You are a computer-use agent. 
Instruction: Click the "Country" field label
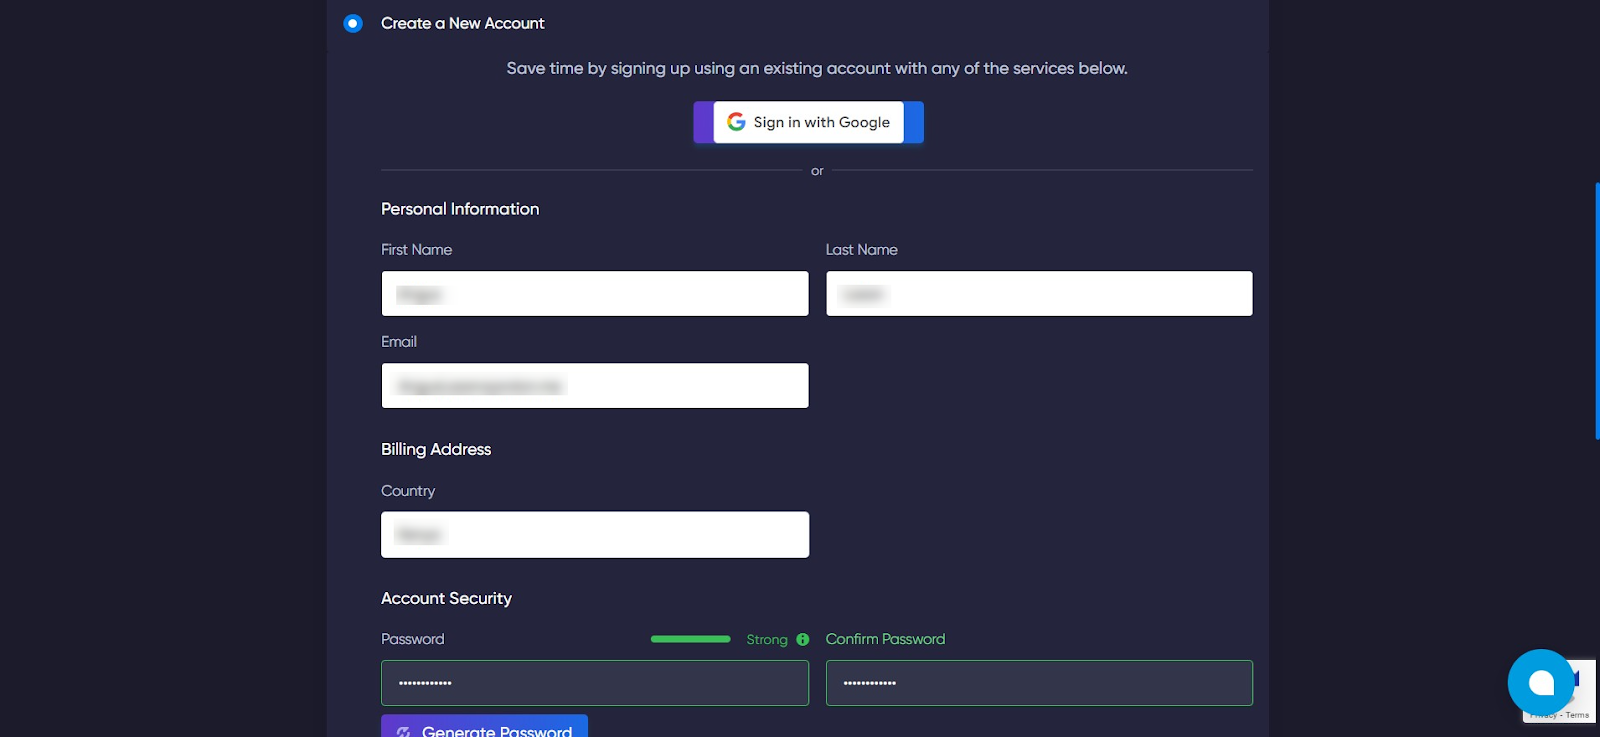click(x=408, y=491)
